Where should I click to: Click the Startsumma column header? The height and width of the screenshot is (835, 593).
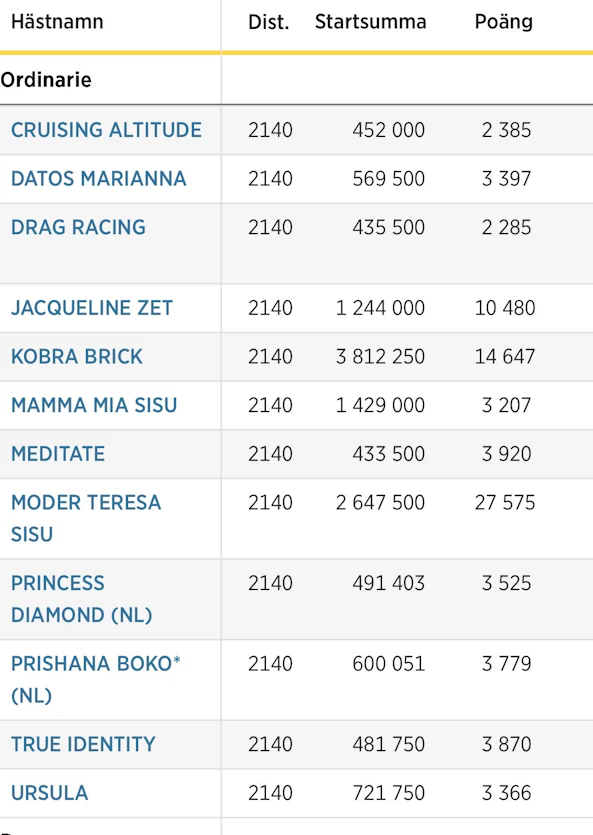pos(370,22)
